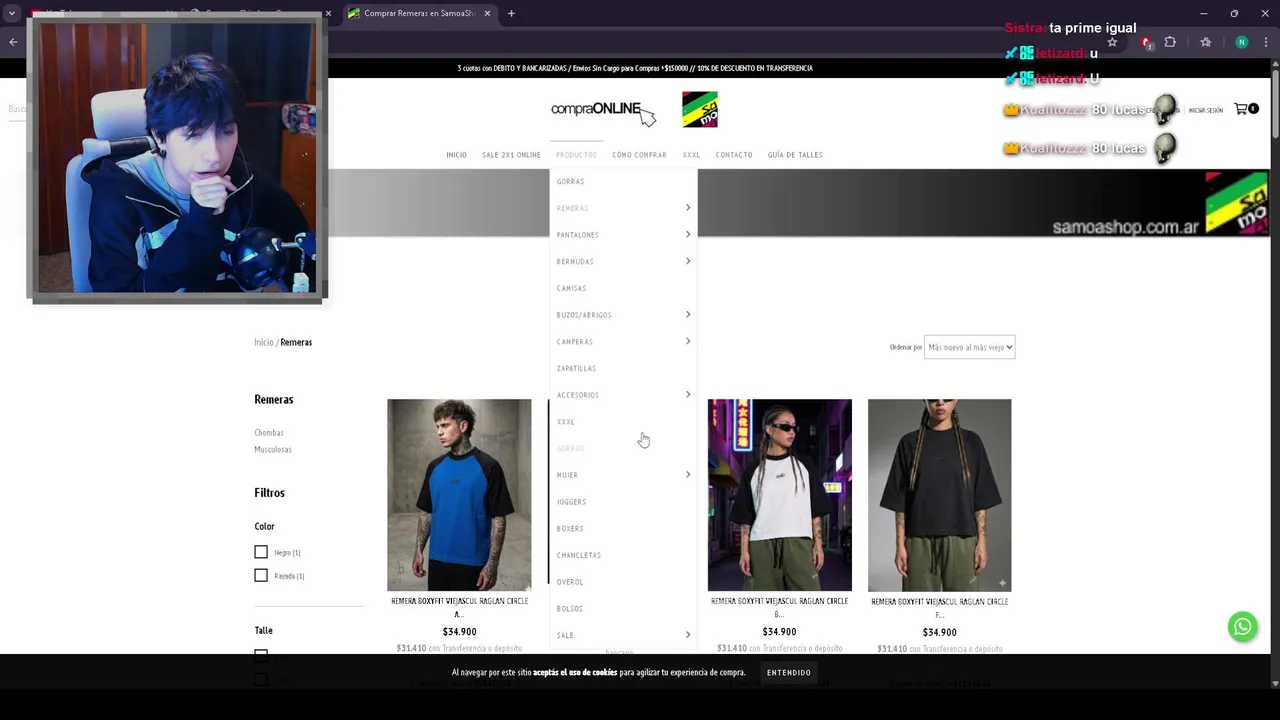
Task: Expand the Sale submenu arrow
Action: point(688,635)
